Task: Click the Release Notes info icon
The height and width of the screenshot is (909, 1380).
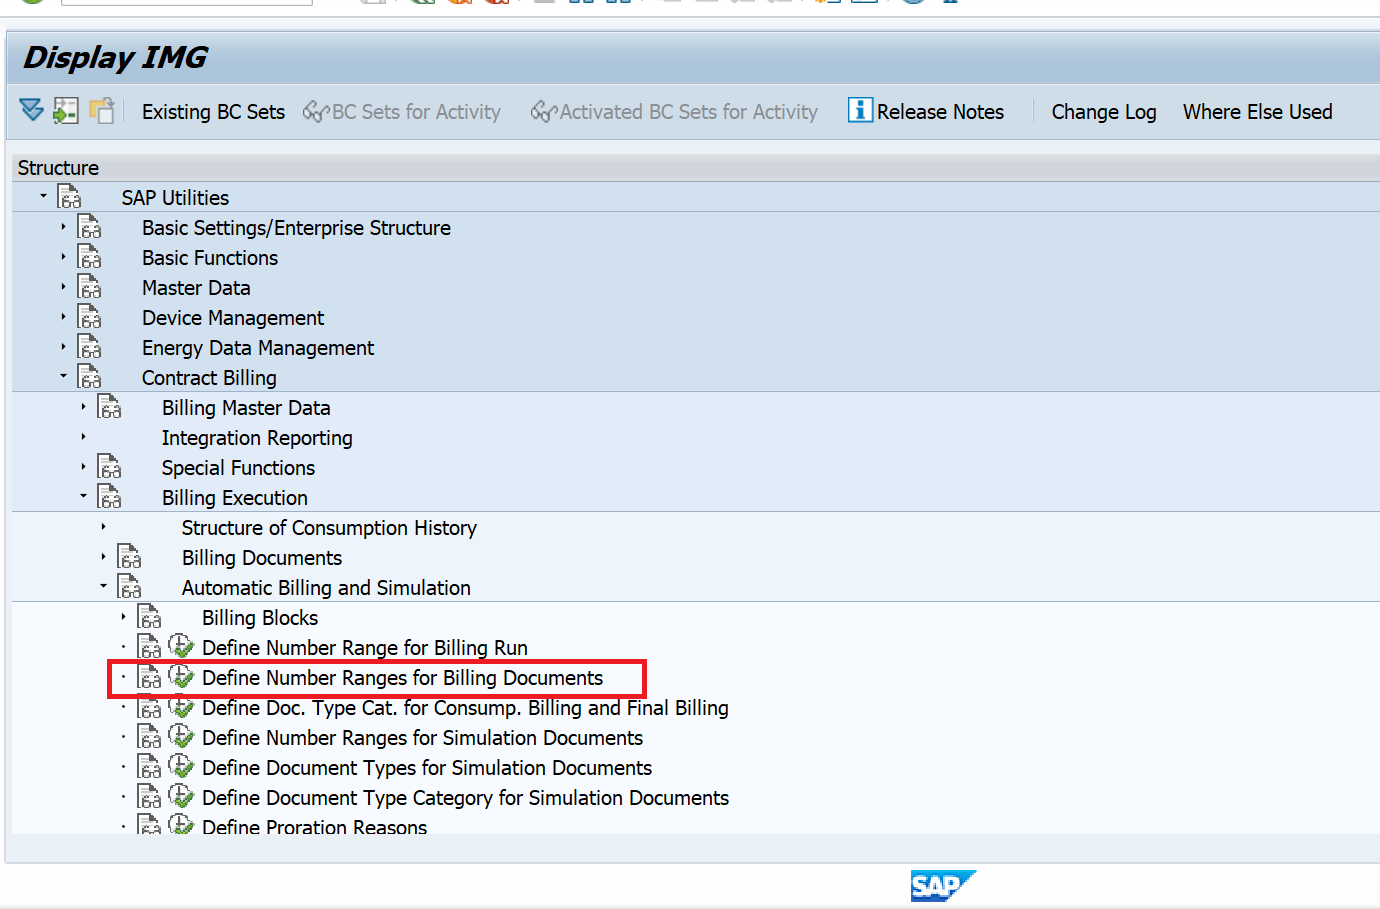Action: point(860,110)
